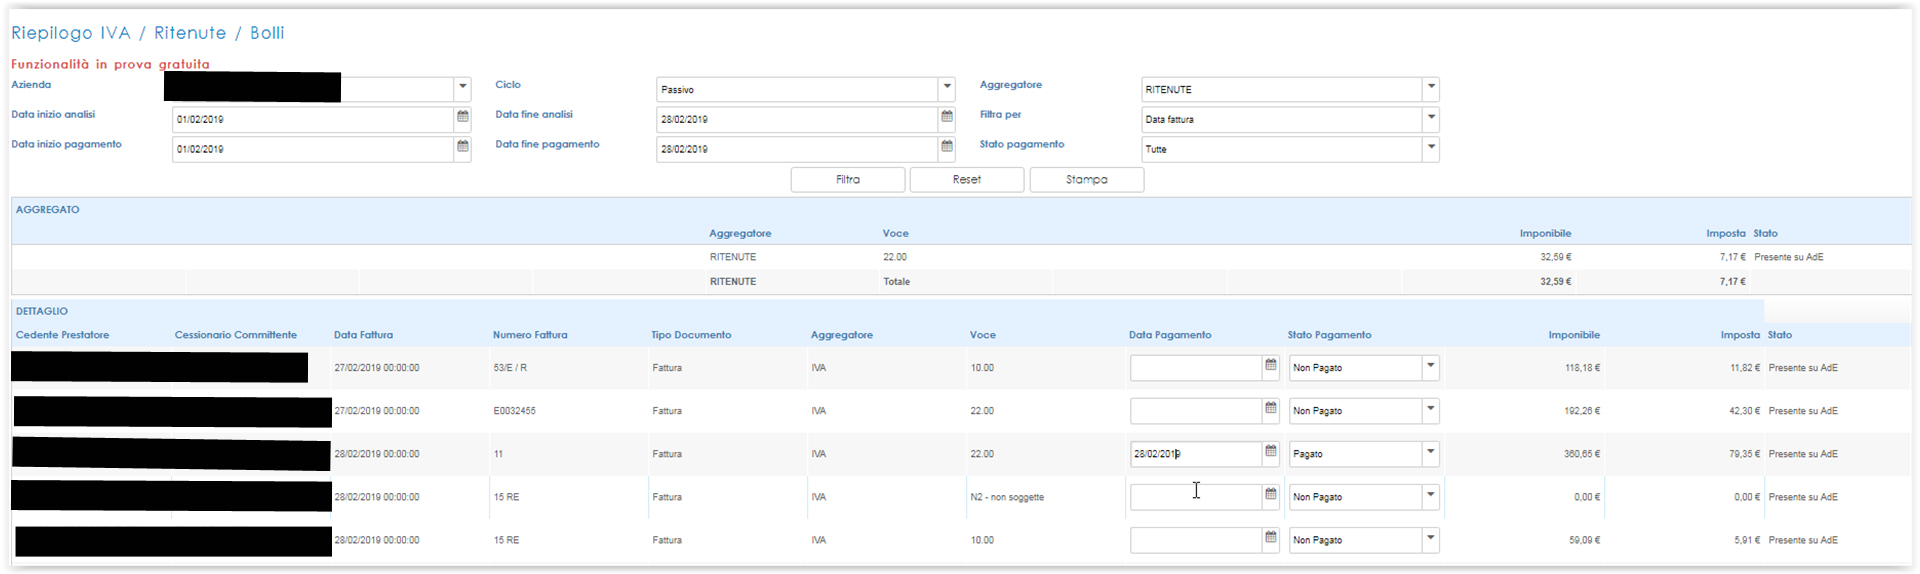Click payment date field for invoice 53/E / R
The height and width of the screenshot is (574, 1920).
click(x=1196, y=367)
